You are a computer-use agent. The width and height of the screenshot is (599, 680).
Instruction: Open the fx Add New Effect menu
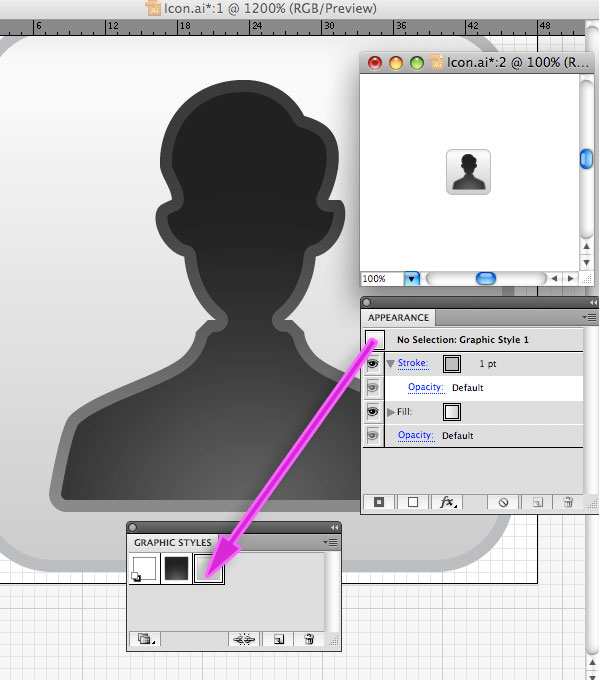[x=447, y=502]
